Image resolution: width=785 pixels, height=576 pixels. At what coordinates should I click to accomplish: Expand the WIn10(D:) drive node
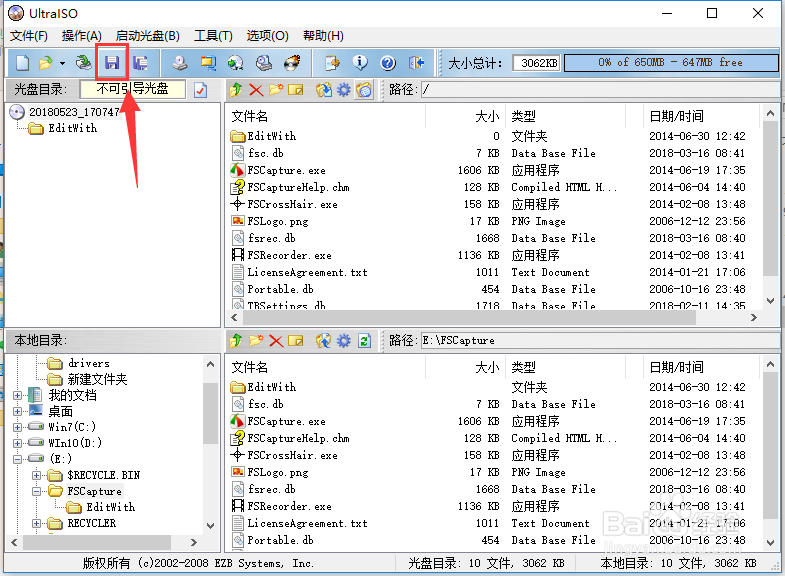[x=18, y=443]
